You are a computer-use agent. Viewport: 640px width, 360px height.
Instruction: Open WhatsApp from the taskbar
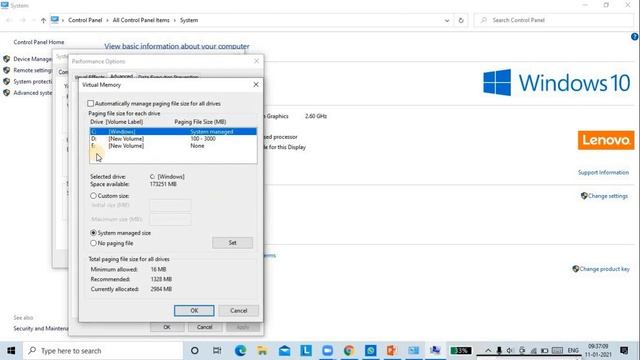(371, 351)
